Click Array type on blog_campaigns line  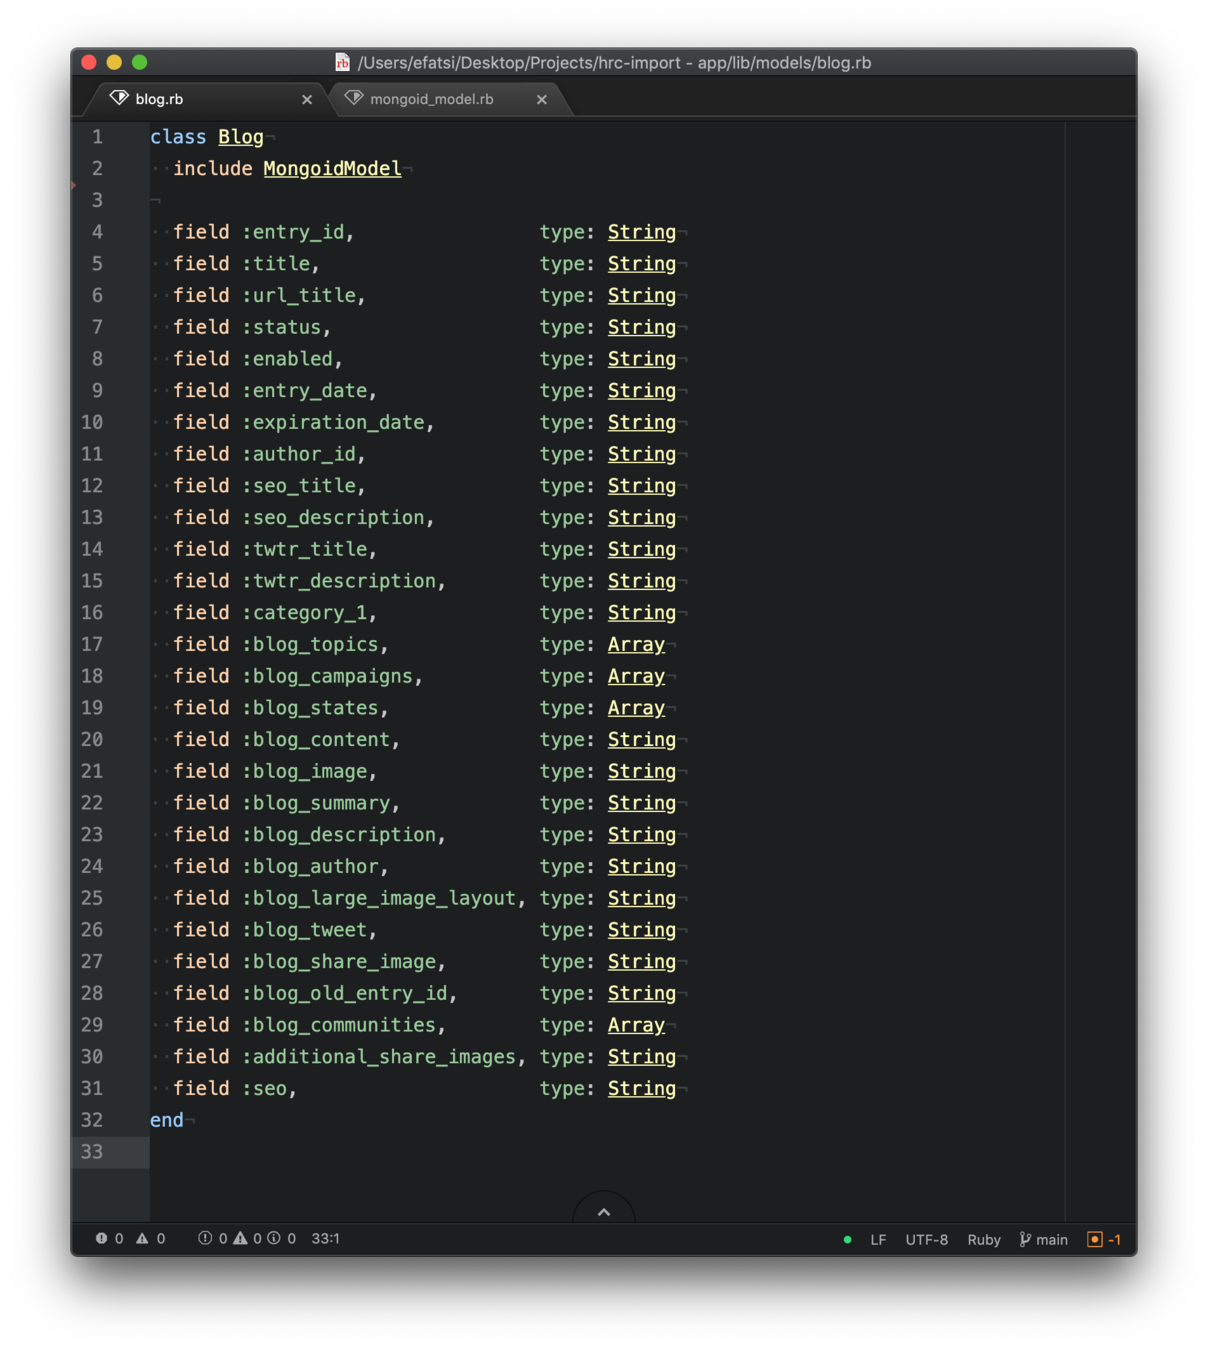(x=636, y=677)
